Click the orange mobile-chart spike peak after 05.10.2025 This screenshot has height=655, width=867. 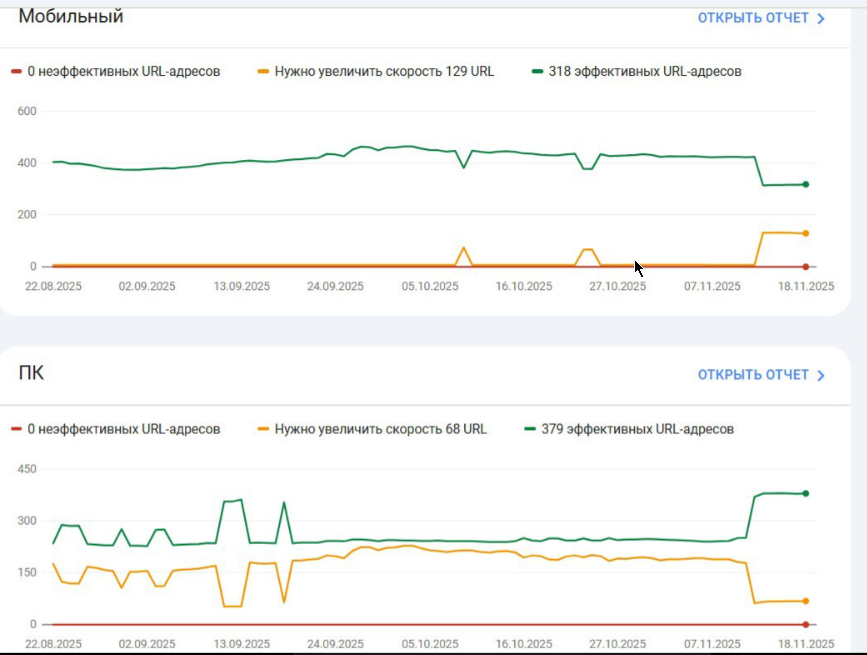point(463,248)
